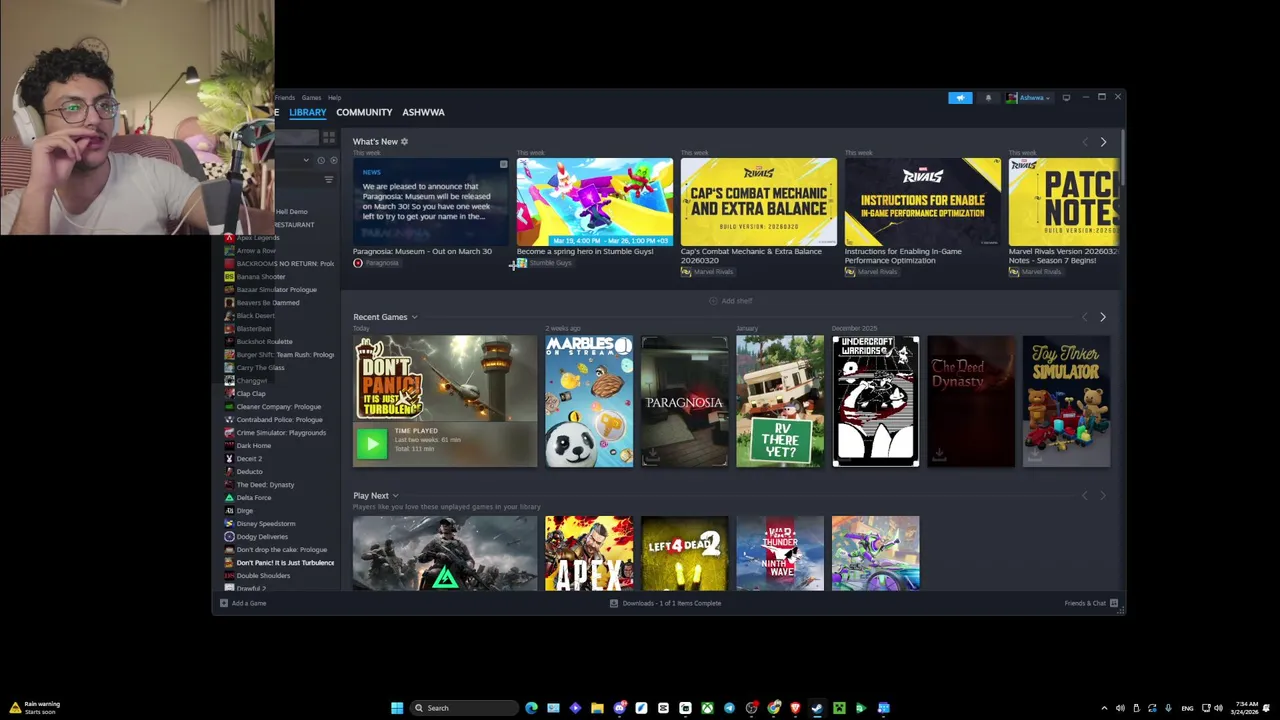Open the library category dropdown chevron
Screen dimensions: 1280x720
coord(306,160)
